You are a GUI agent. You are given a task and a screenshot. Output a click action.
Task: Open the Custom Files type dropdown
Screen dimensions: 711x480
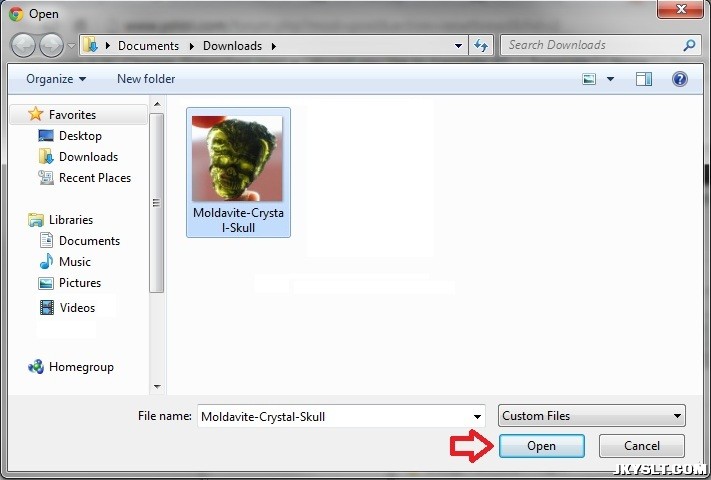[592, 416]
